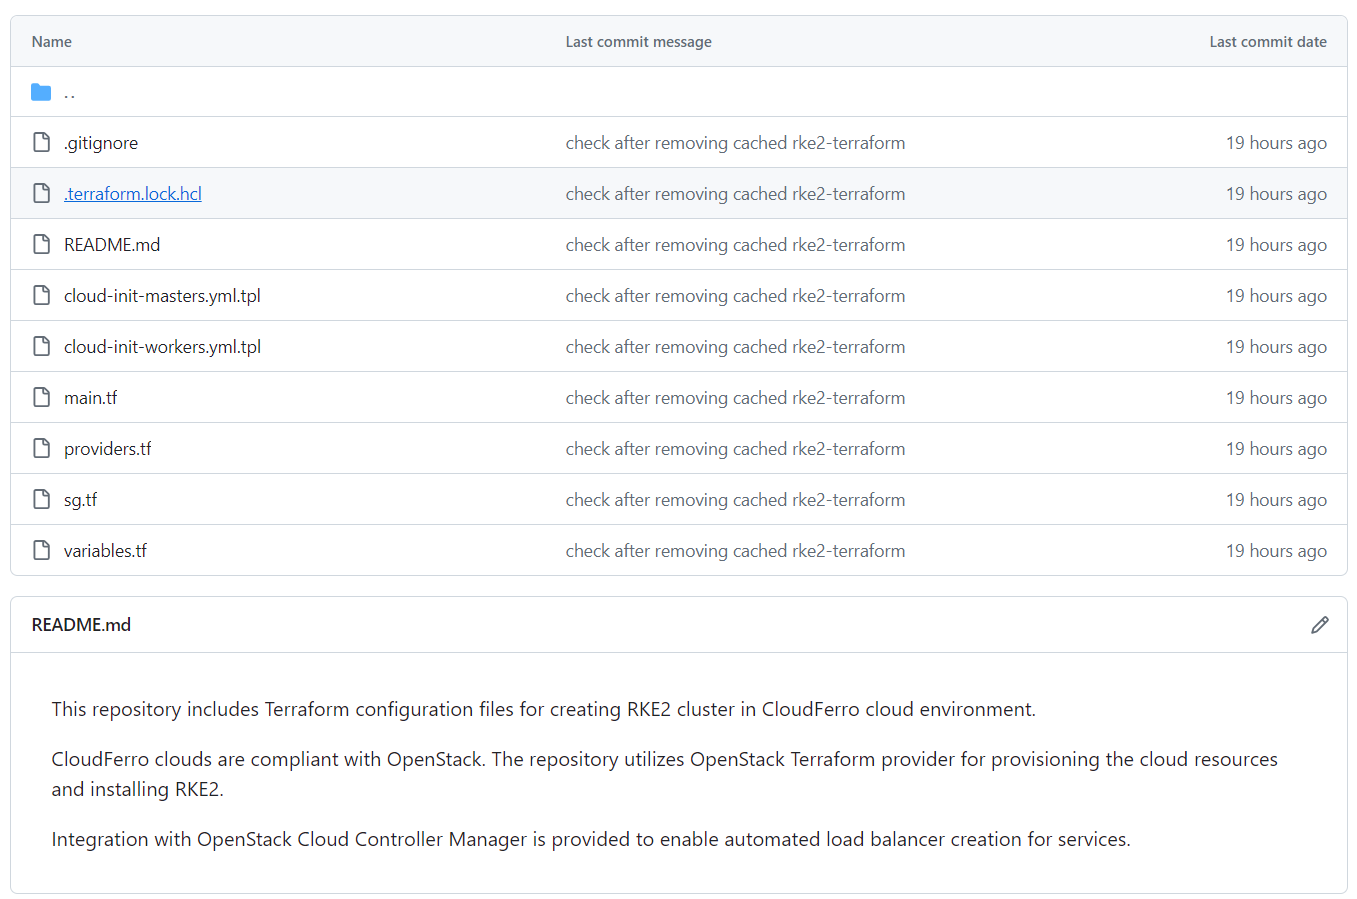
Task: Click the file icon next to main.tf
Action: 41,398
